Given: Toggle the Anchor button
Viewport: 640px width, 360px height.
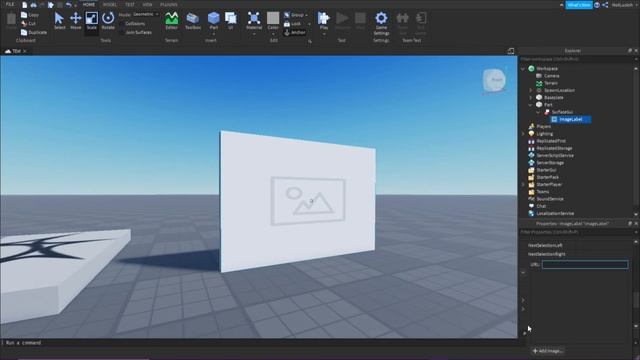Looking at the screenshot, I should point(295,32).
